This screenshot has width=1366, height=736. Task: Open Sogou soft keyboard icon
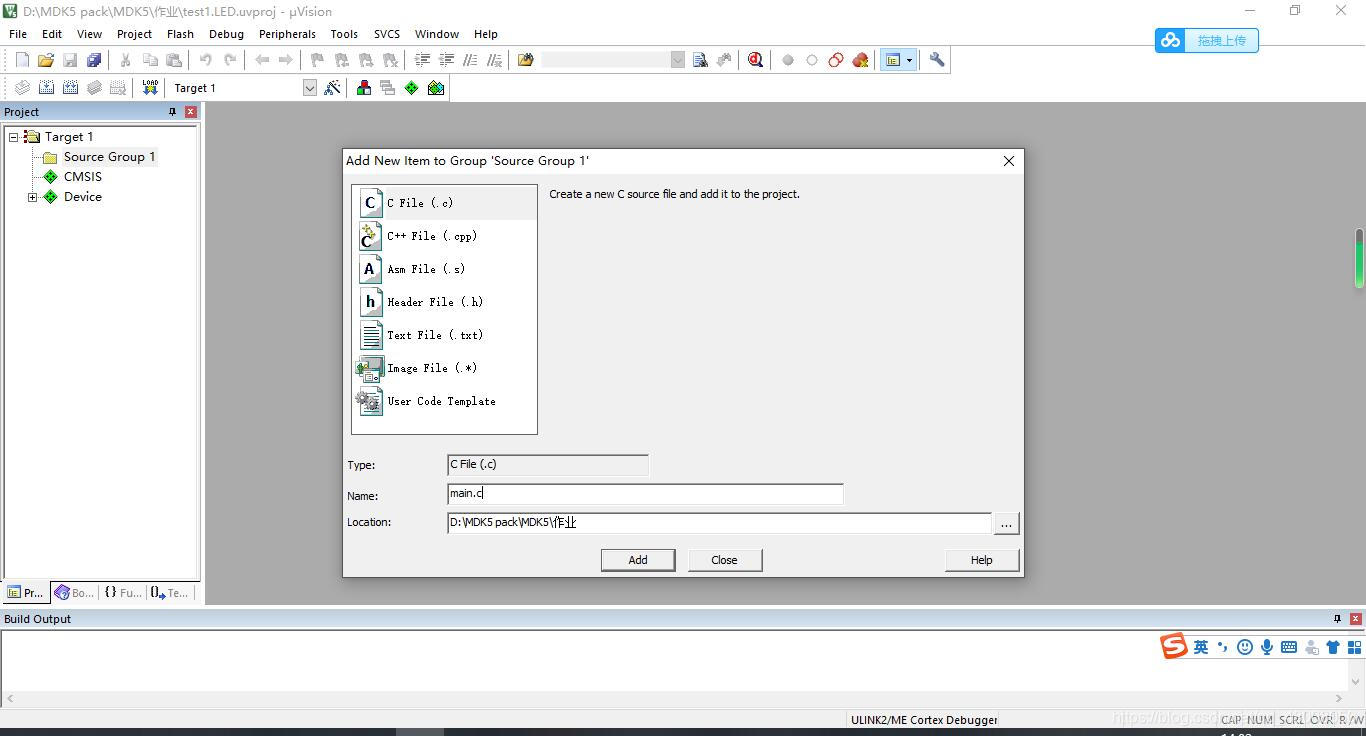[x=1289, y=647]
